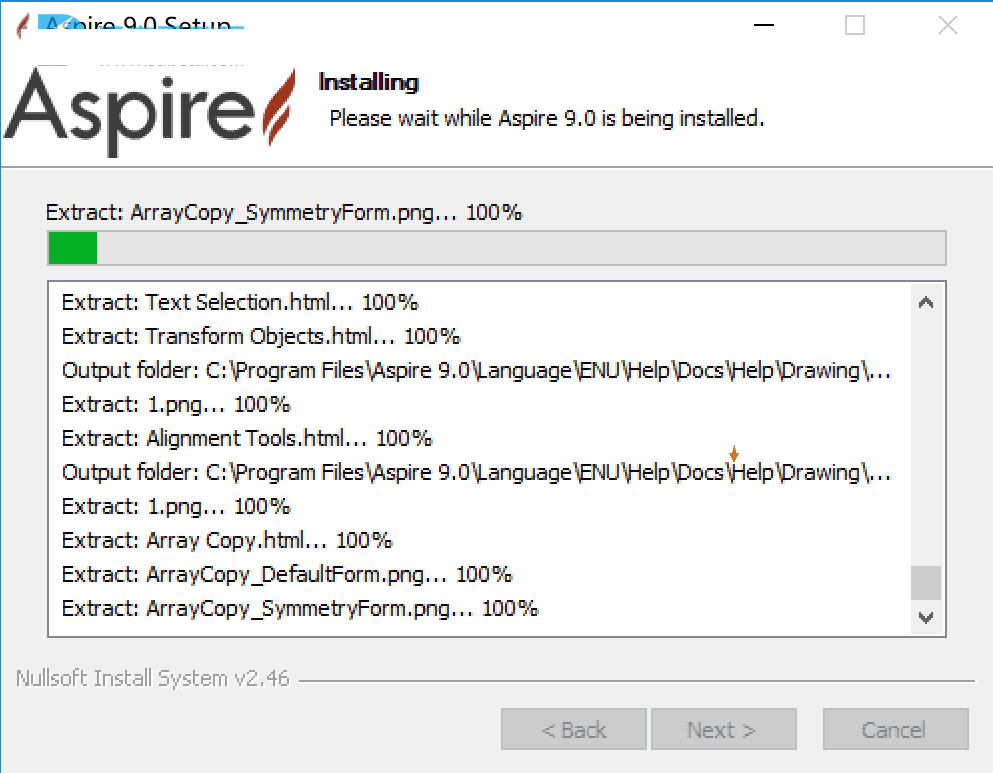Maximize the Aspire setup window
The image size is (993, 773).
point(855,25)
